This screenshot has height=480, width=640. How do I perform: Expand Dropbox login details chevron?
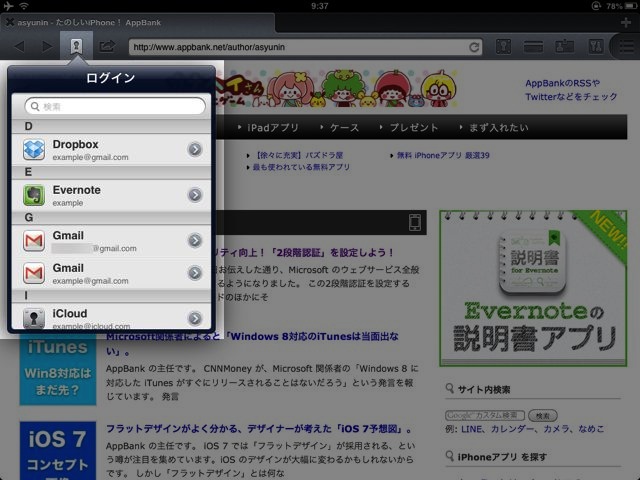tap(195, 149)
